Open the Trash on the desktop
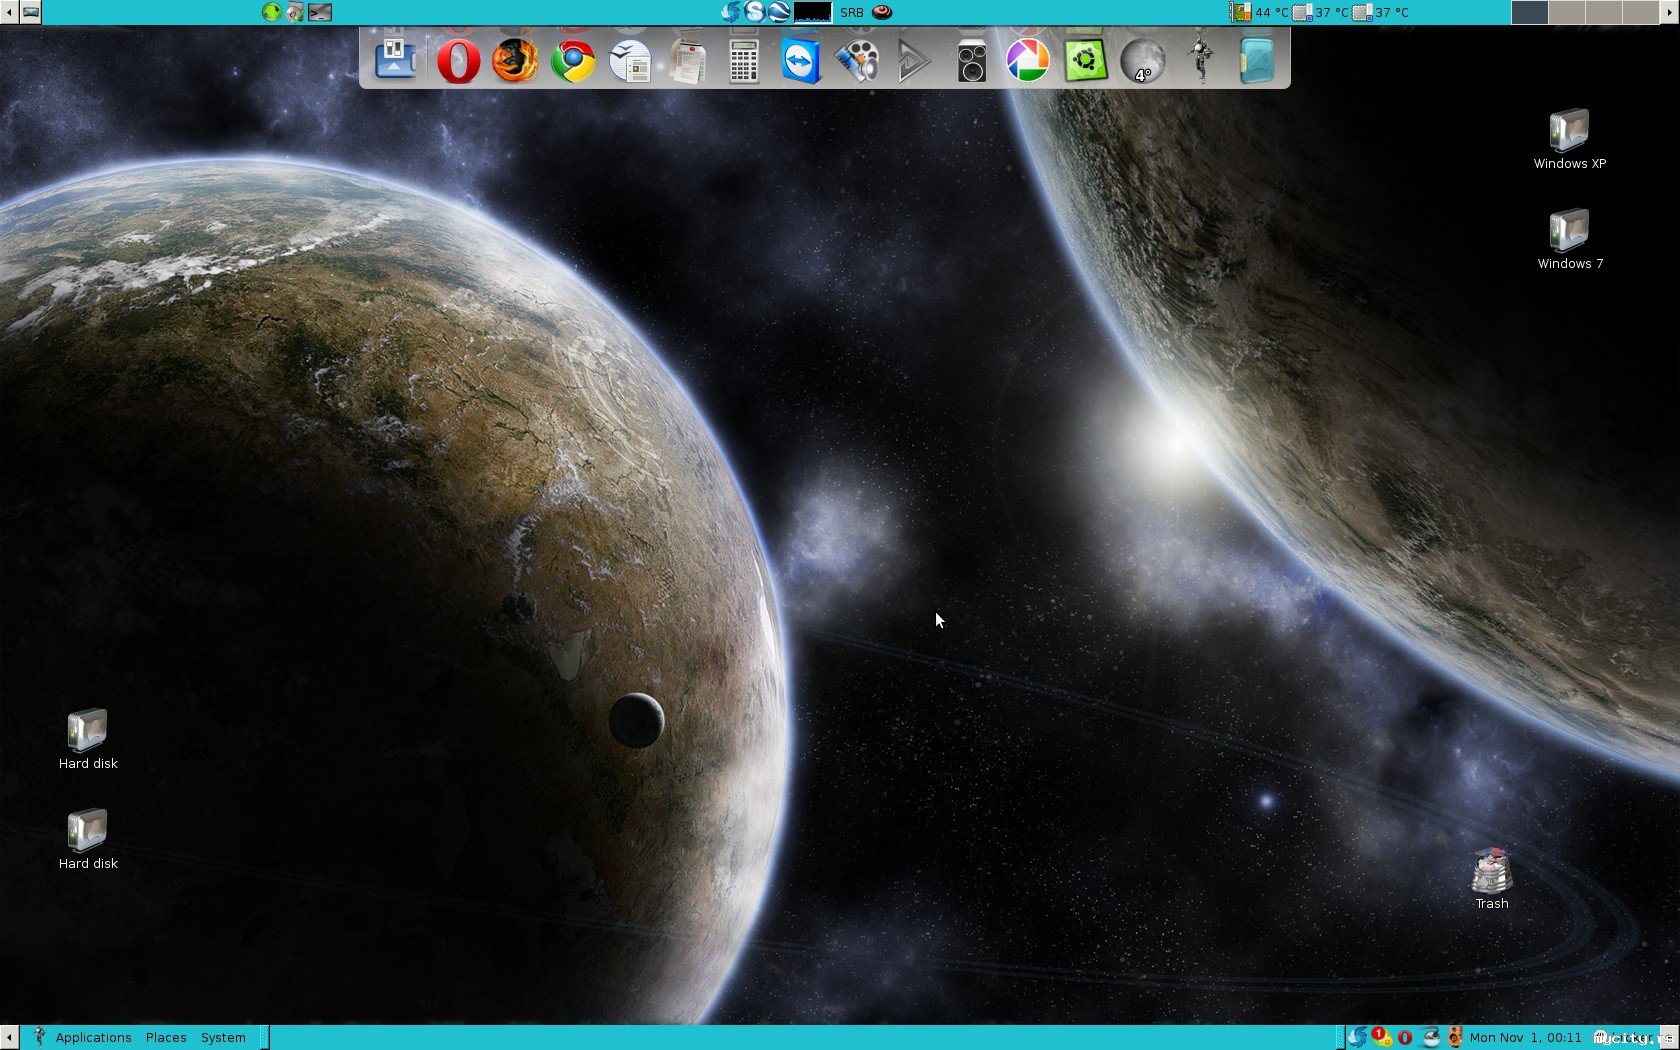1680x1050 pixels. [1492, 880]
